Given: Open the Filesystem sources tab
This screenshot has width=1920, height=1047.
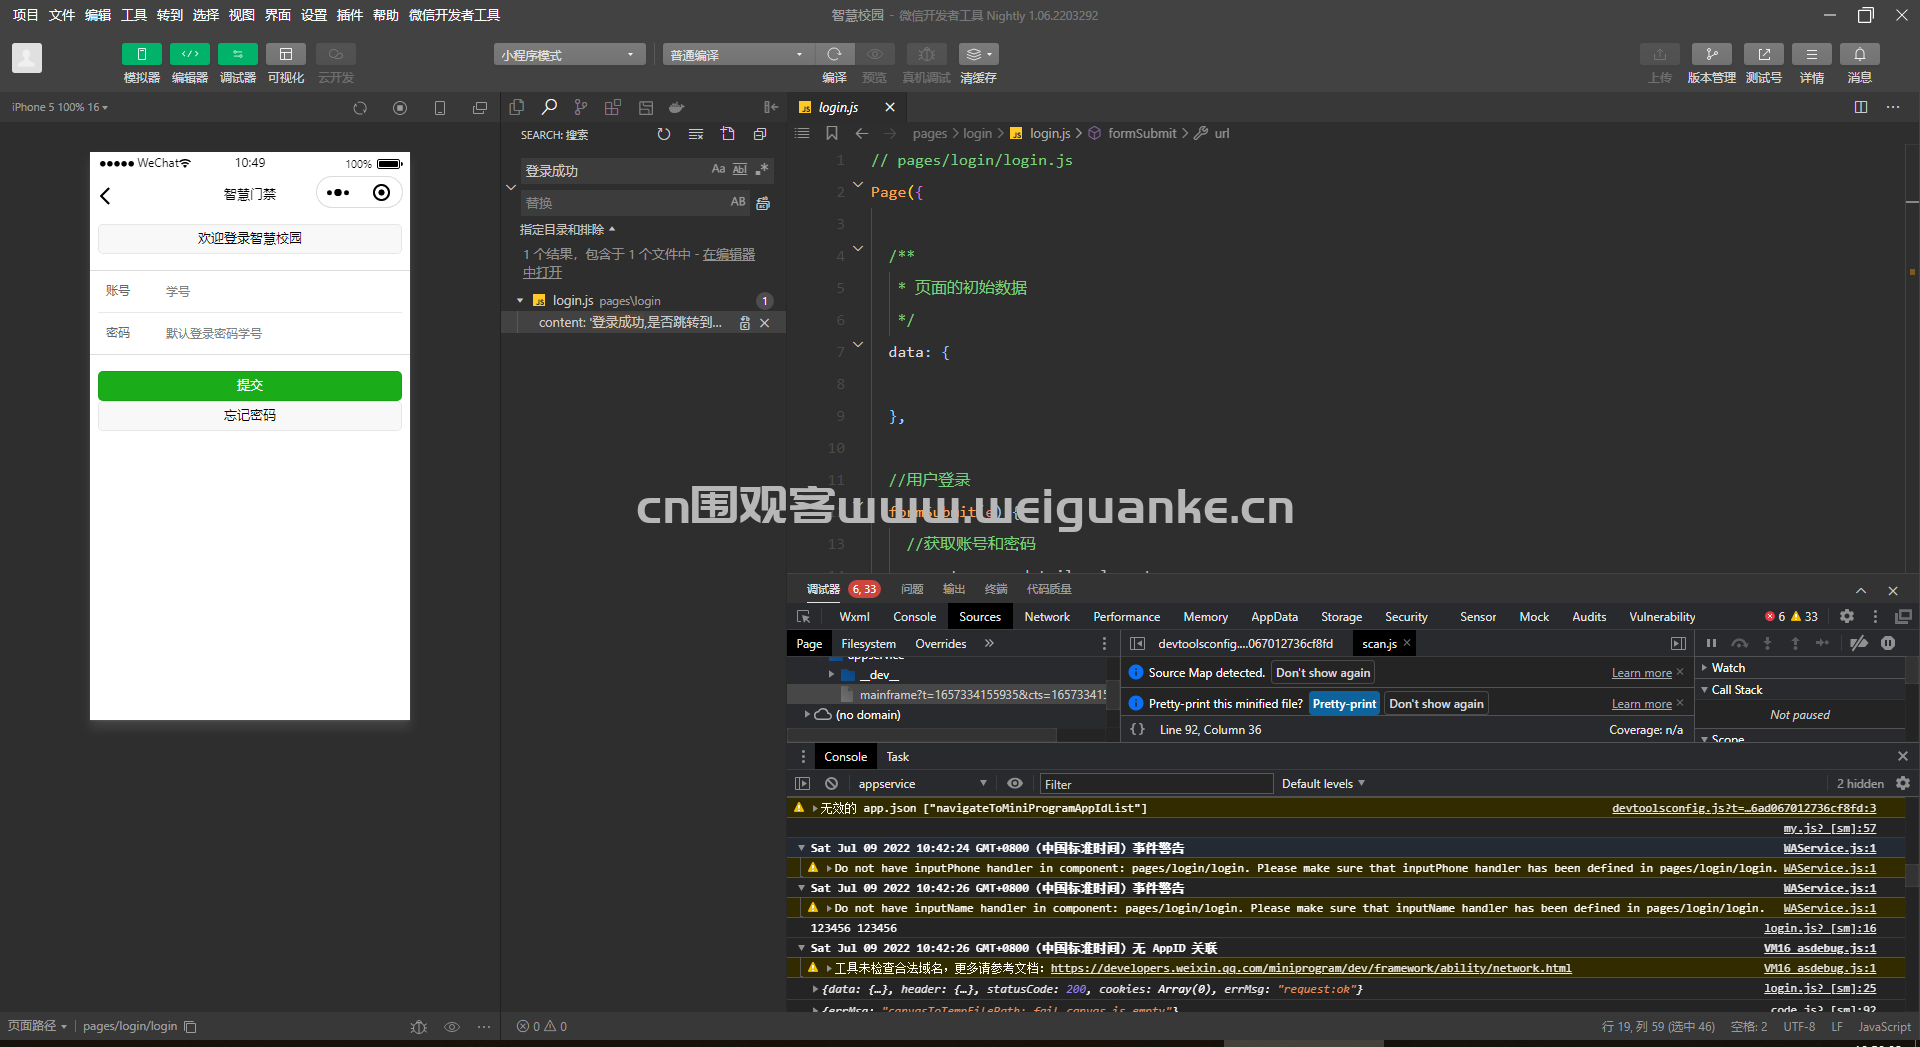Looking at the screenshot, I should point(868,644).
